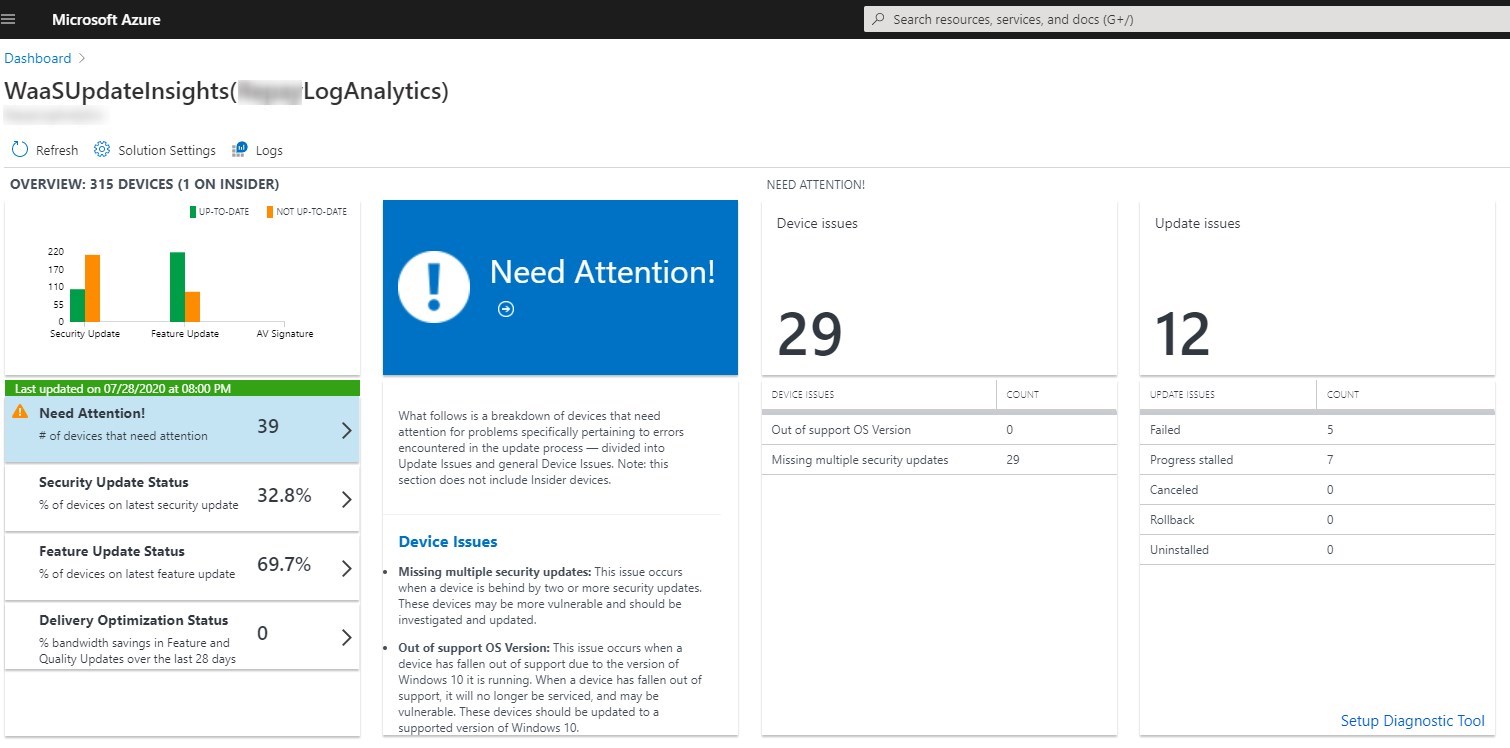Click the Last updated green status bar
1510x748 pixels.
coord(182,388)
